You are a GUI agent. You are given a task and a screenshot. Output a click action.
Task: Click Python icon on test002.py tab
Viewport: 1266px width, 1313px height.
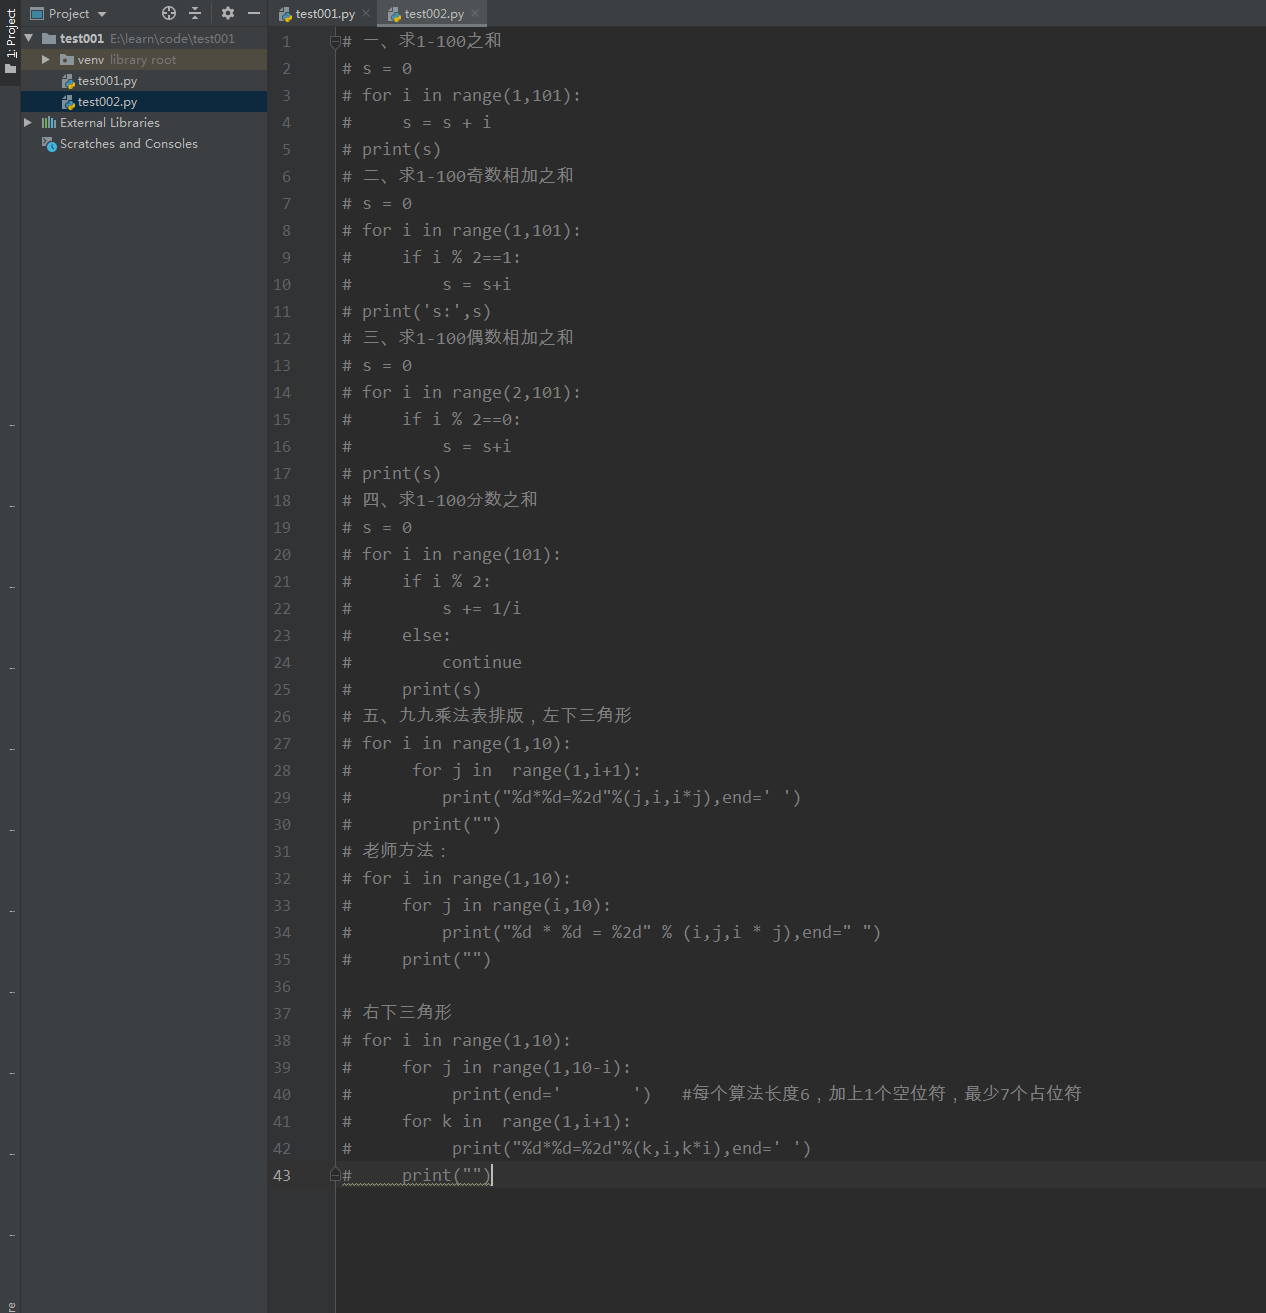394,14
